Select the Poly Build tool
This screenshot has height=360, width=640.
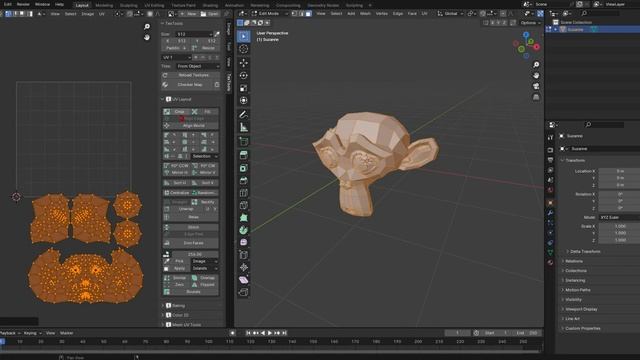click(244, 218)
